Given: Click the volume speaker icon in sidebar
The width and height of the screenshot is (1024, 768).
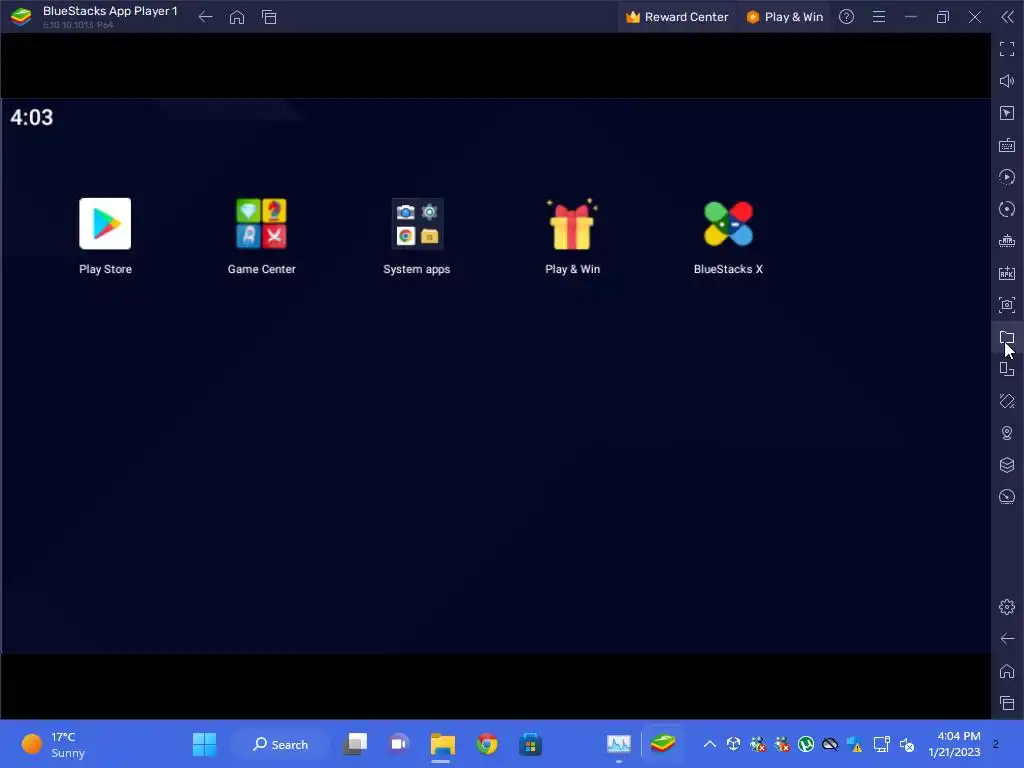Looking at the screenshot, I should (x=1007, y=81).
